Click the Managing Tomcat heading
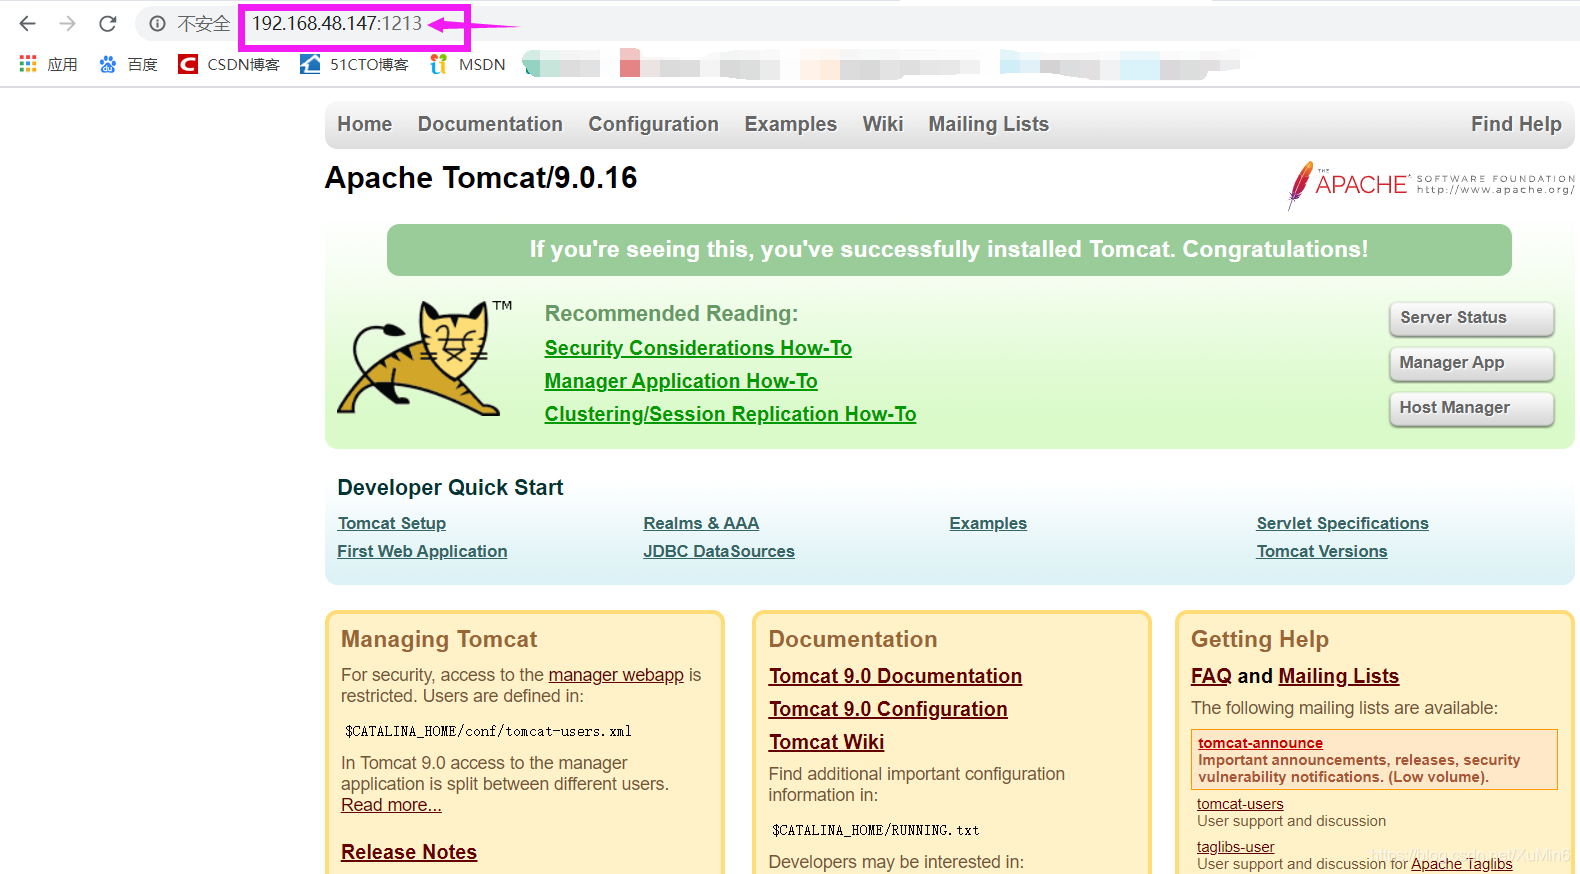The width and height of the screenshot is (1580, 874). (x=439, y=640)
